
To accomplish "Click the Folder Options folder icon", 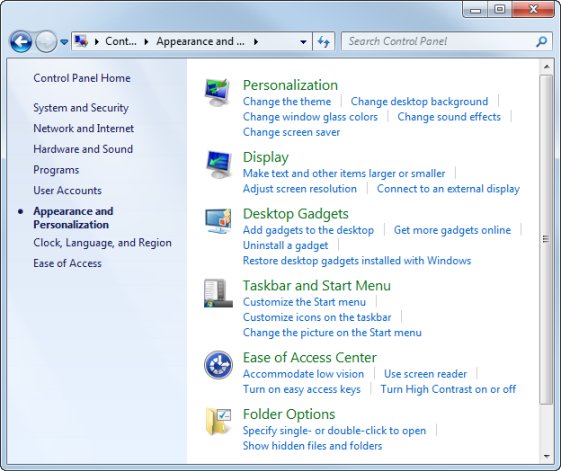I will [218, 421].
